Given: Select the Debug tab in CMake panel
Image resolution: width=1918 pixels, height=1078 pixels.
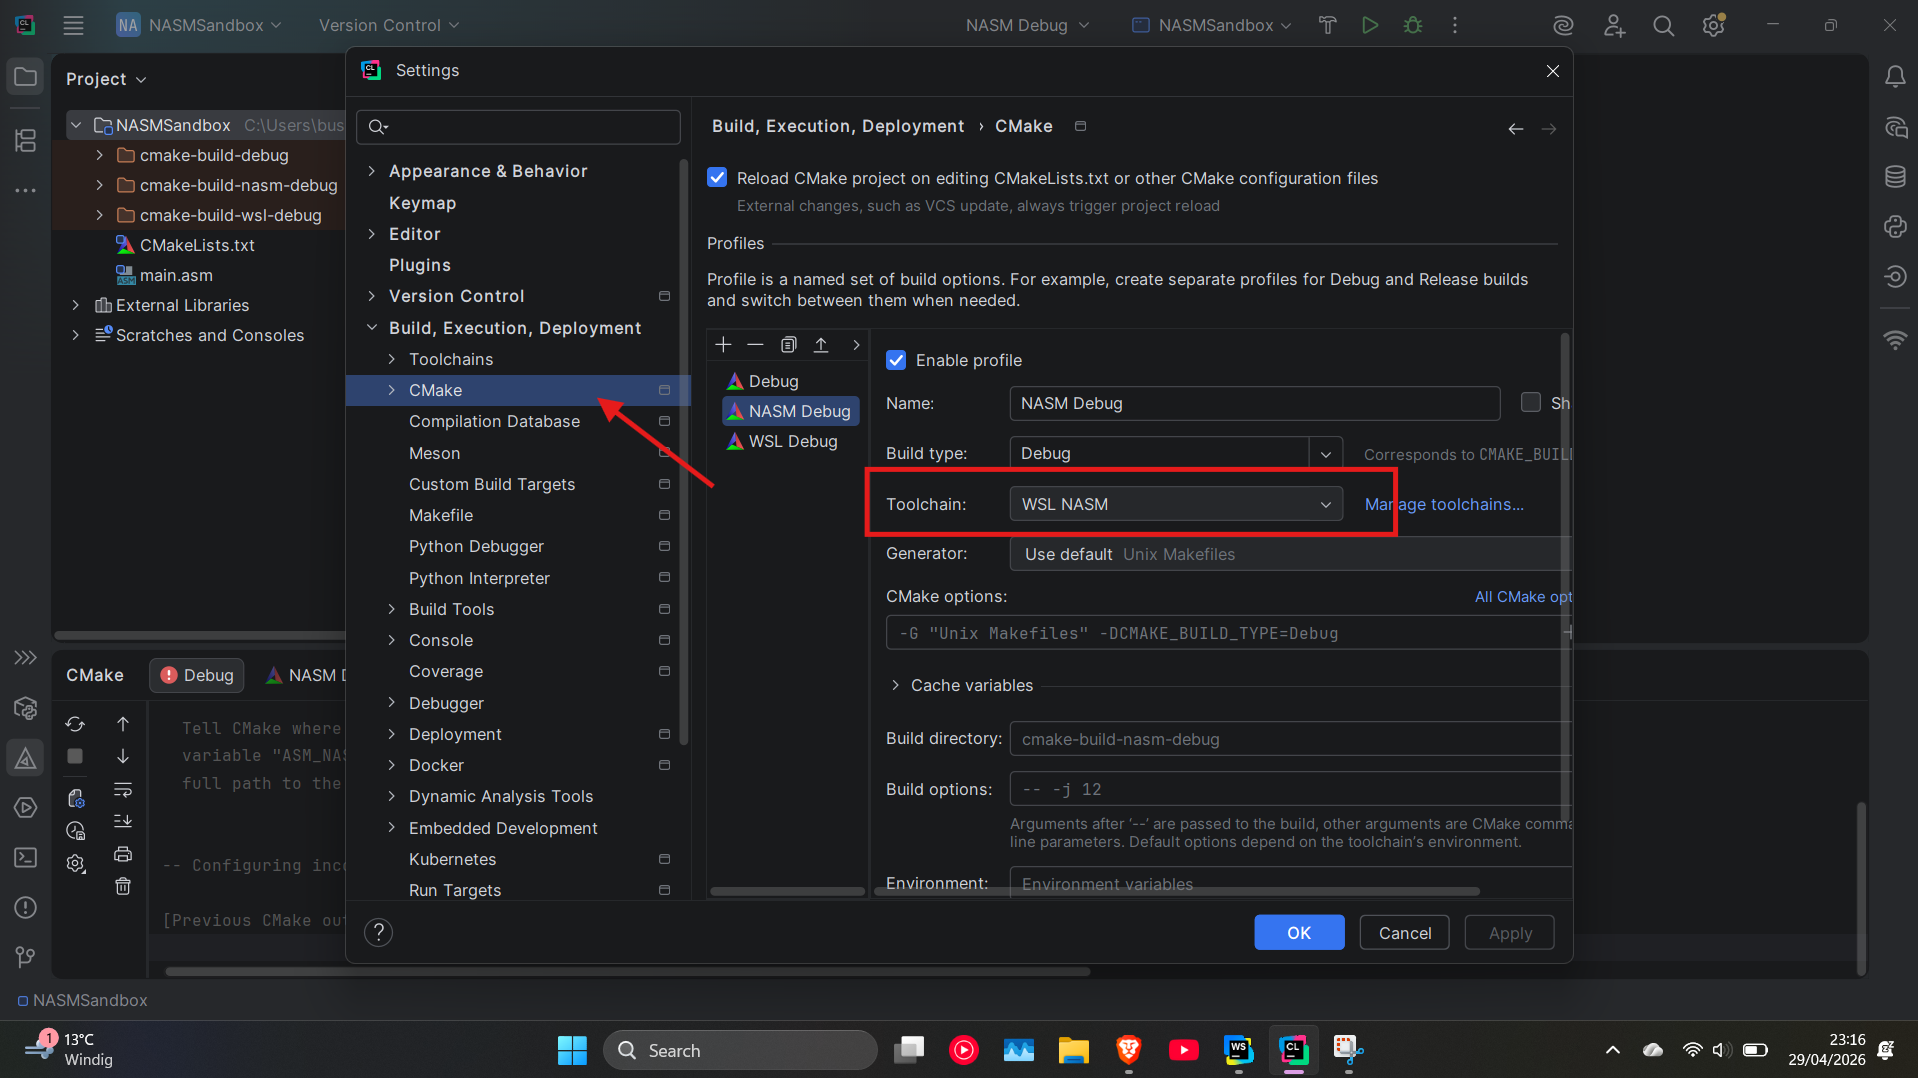Looking at the screenshot, I should click(x=197, y=675).
